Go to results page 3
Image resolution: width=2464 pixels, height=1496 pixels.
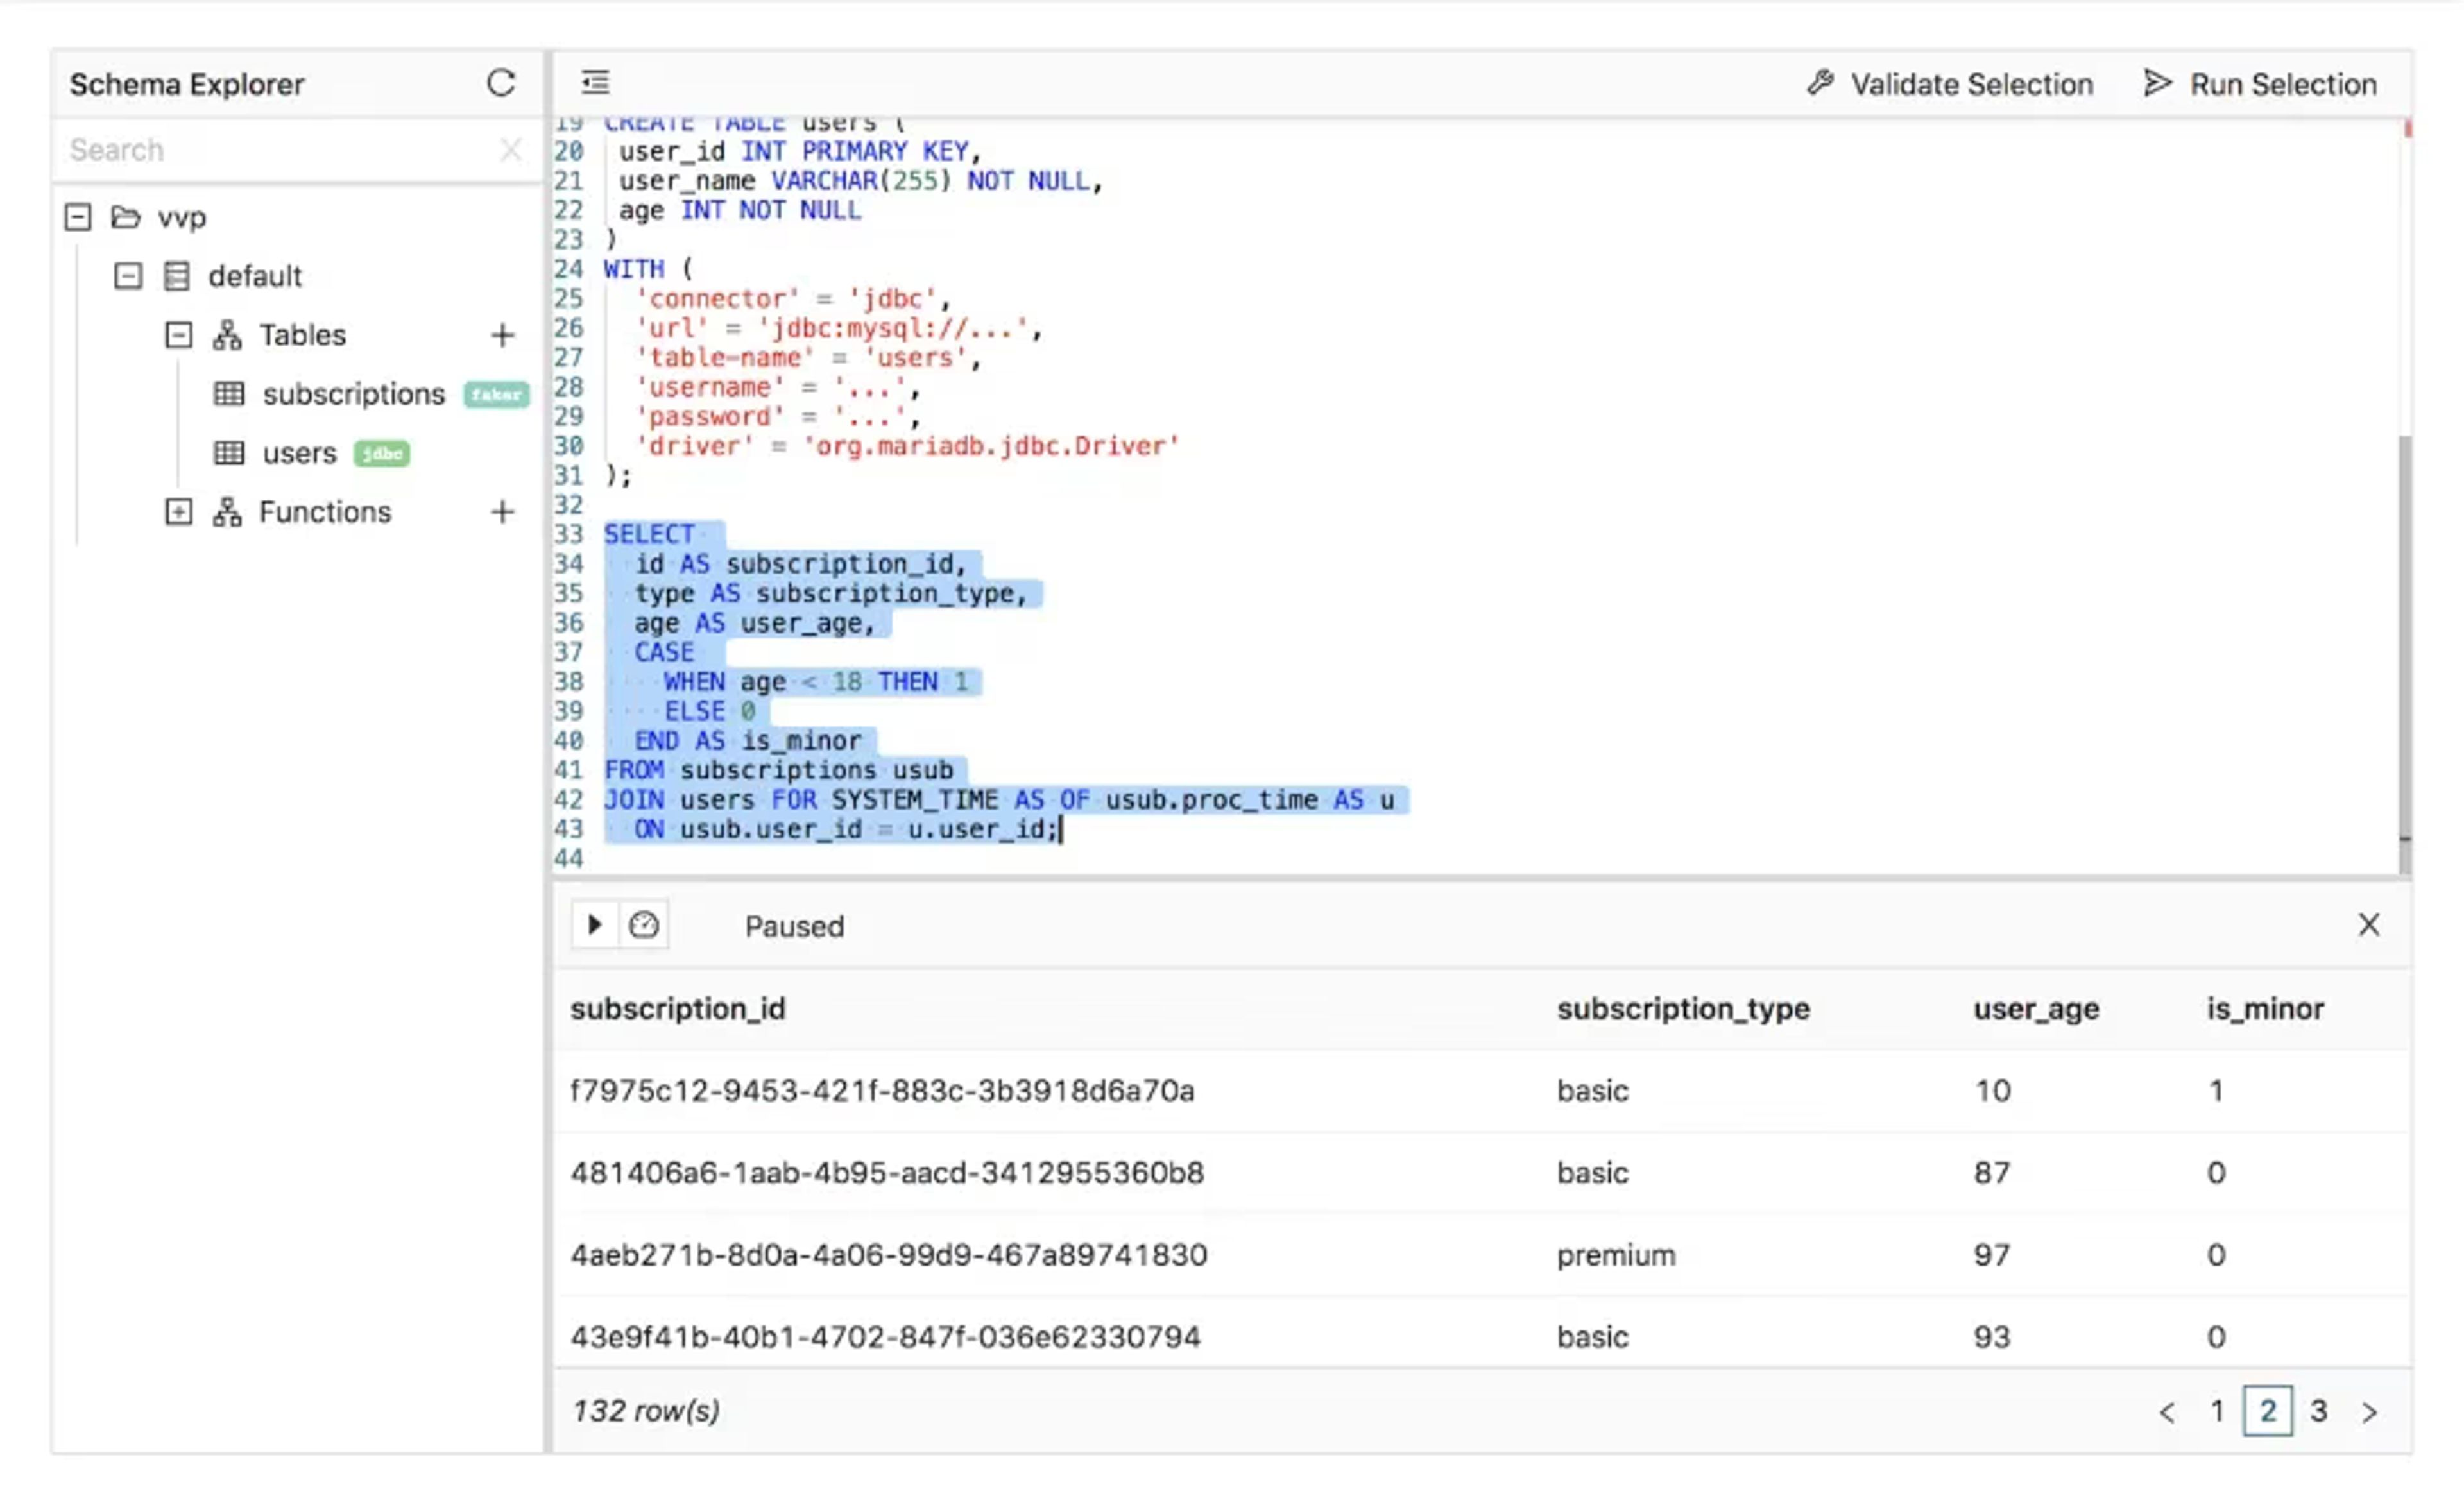(x=2319, y=1411)
